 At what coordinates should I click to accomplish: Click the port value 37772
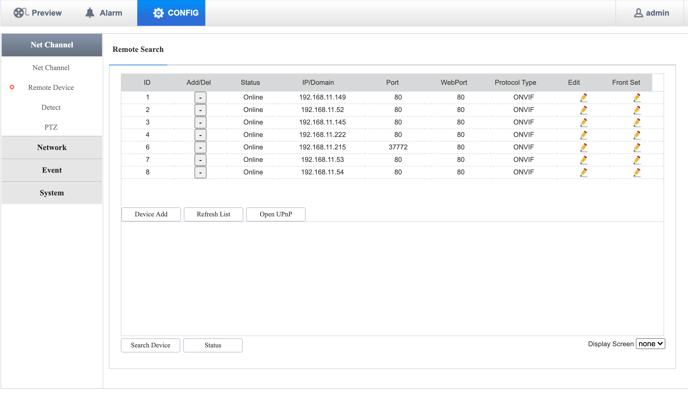click(x=398, y=147)
